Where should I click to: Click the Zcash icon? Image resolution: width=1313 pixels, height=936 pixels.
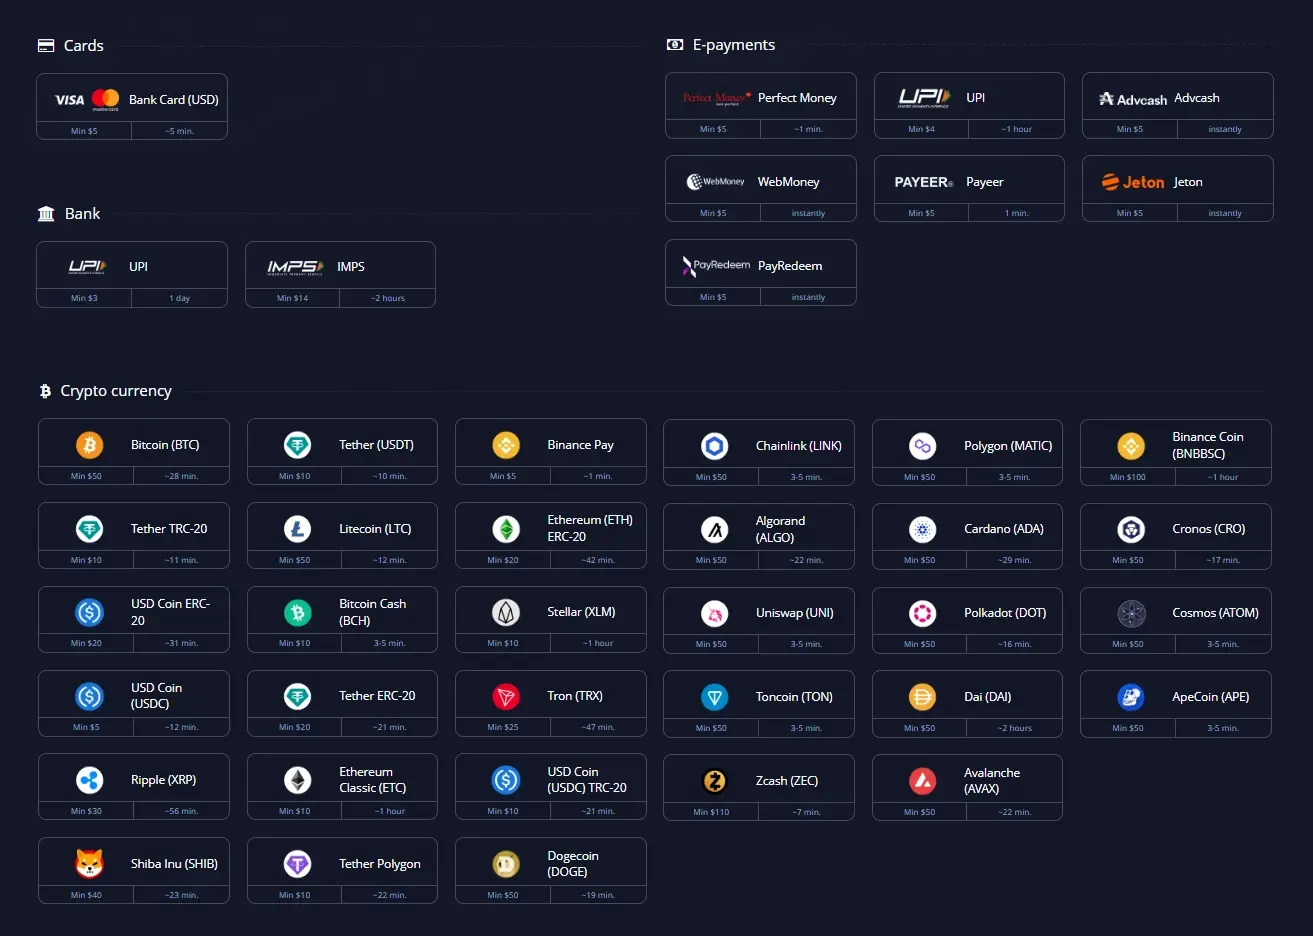point(714,781)
